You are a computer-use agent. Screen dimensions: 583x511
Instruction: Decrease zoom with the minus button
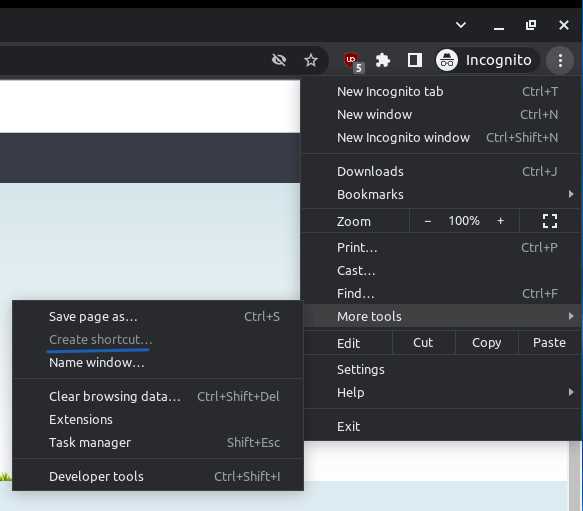428,221
